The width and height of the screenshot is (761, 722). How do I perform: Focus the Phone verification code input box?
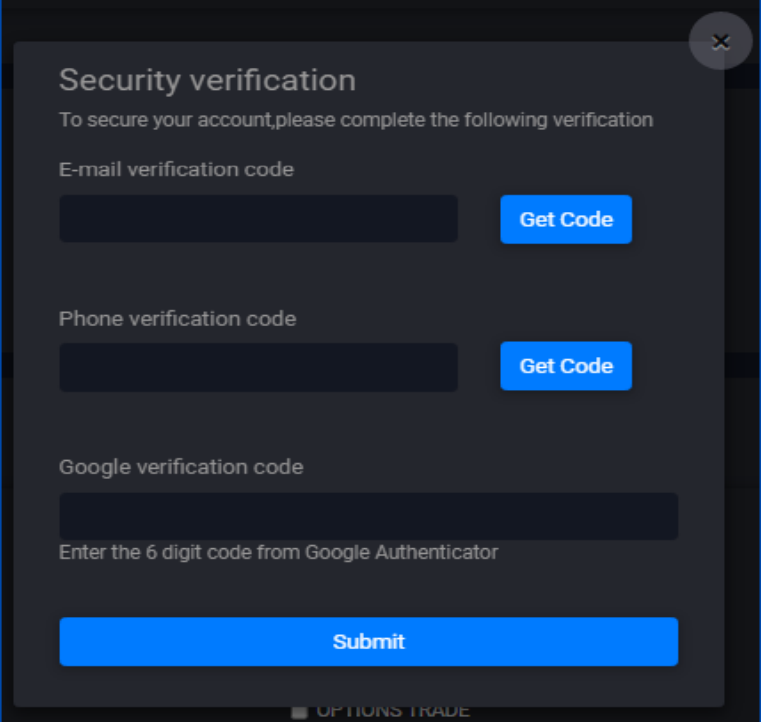click(258, 367)
